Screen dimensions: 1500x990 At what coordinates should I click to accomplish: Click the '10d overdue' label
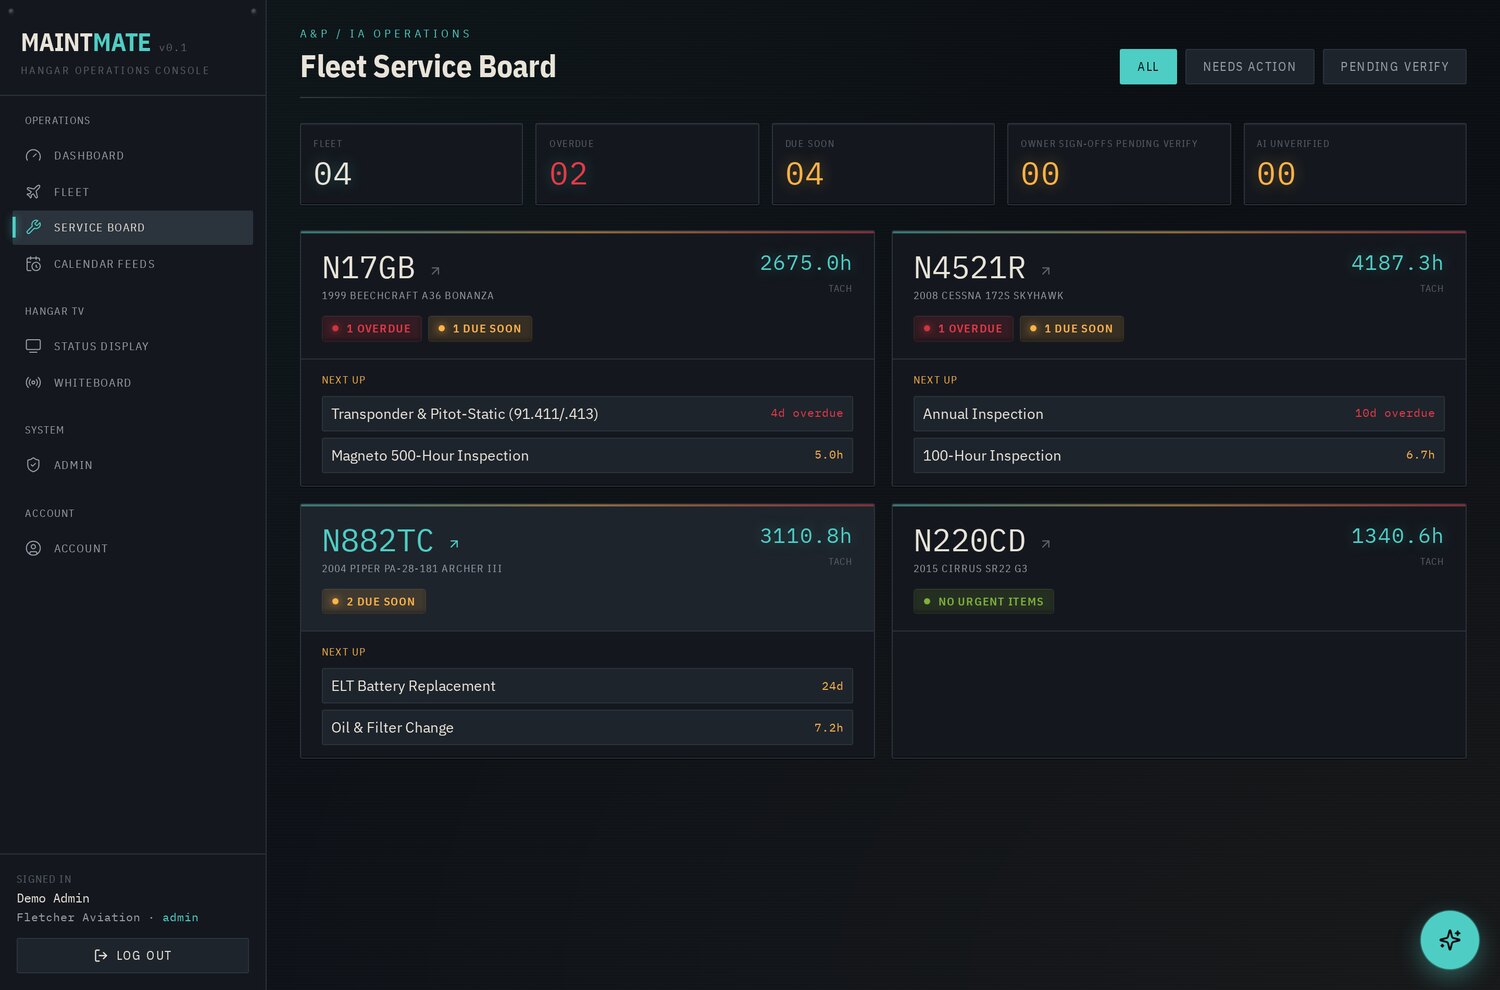(1394, 413)
